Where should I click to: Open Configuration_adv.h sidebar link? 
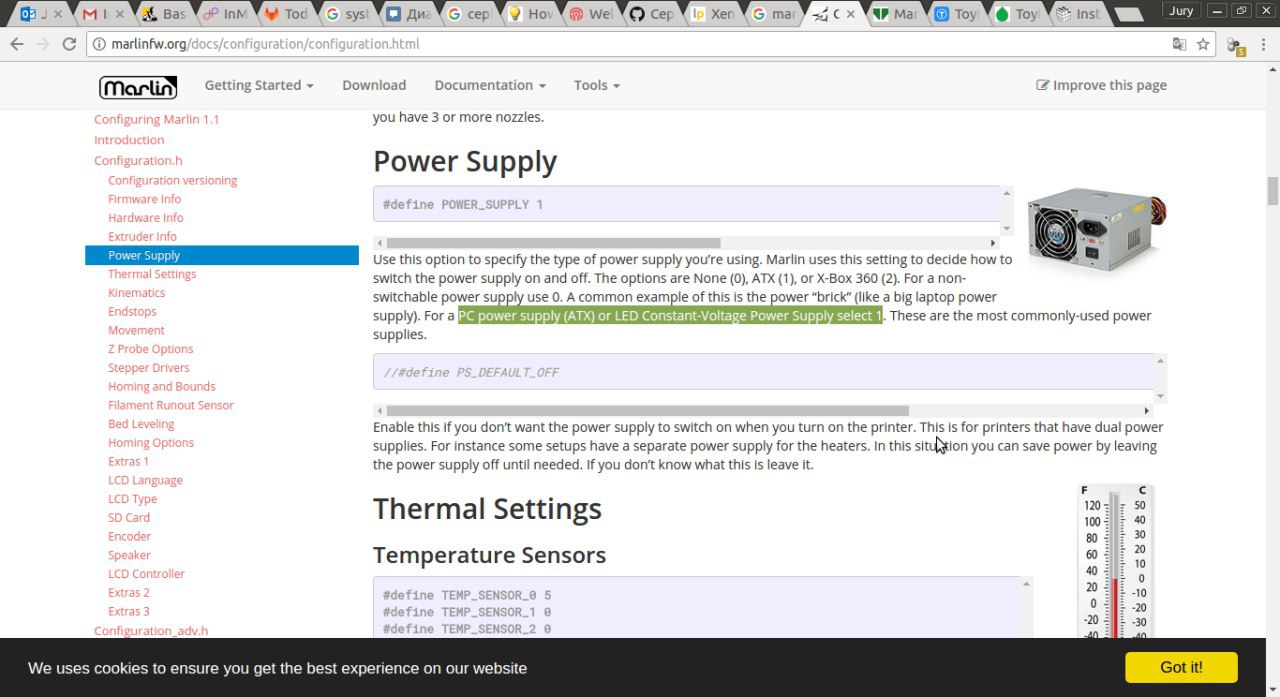(x=151, y=630)
